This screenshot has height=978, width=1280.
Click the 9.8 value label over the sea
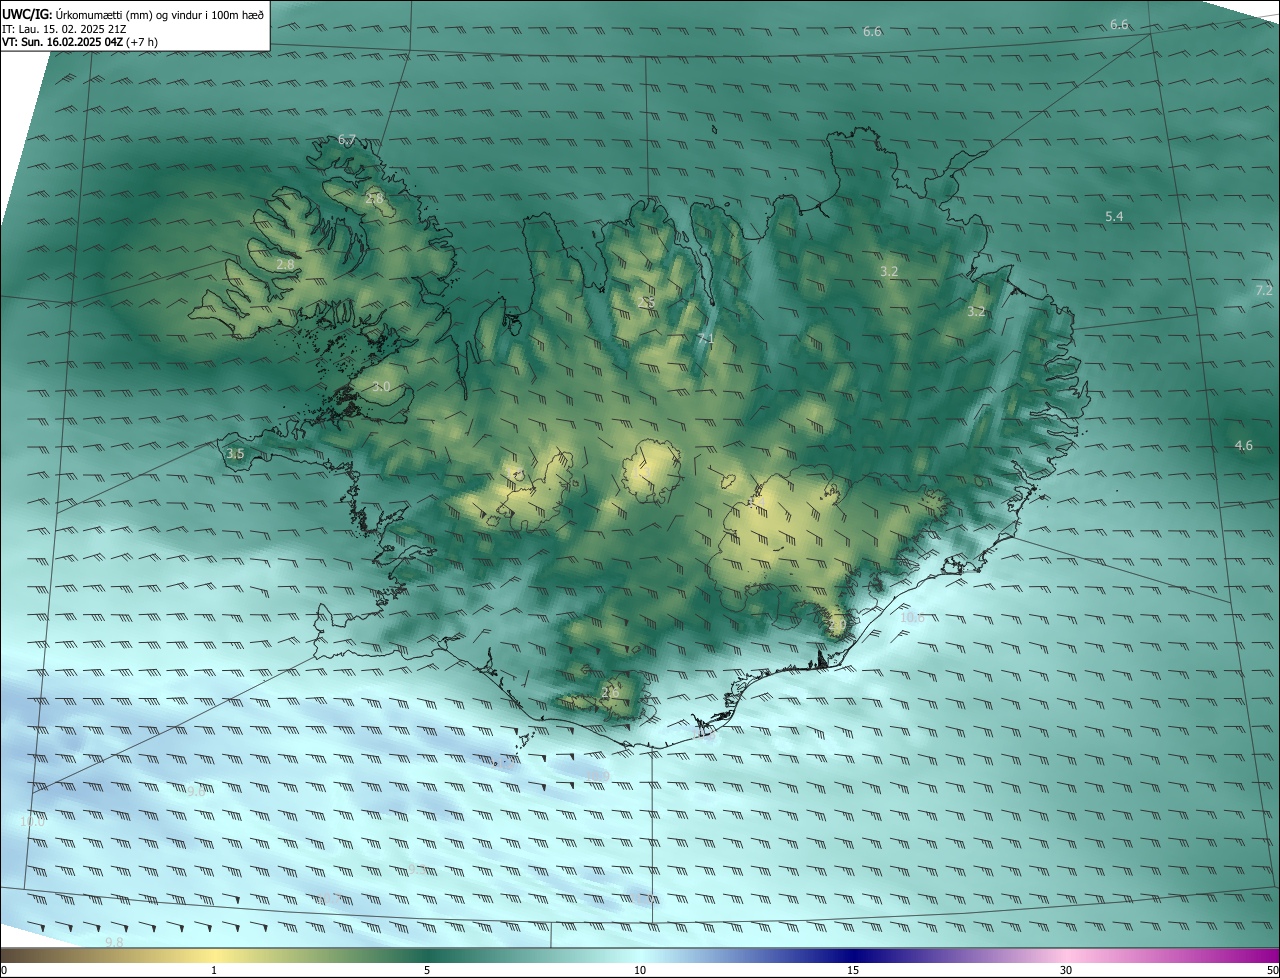tap(114, 943)
